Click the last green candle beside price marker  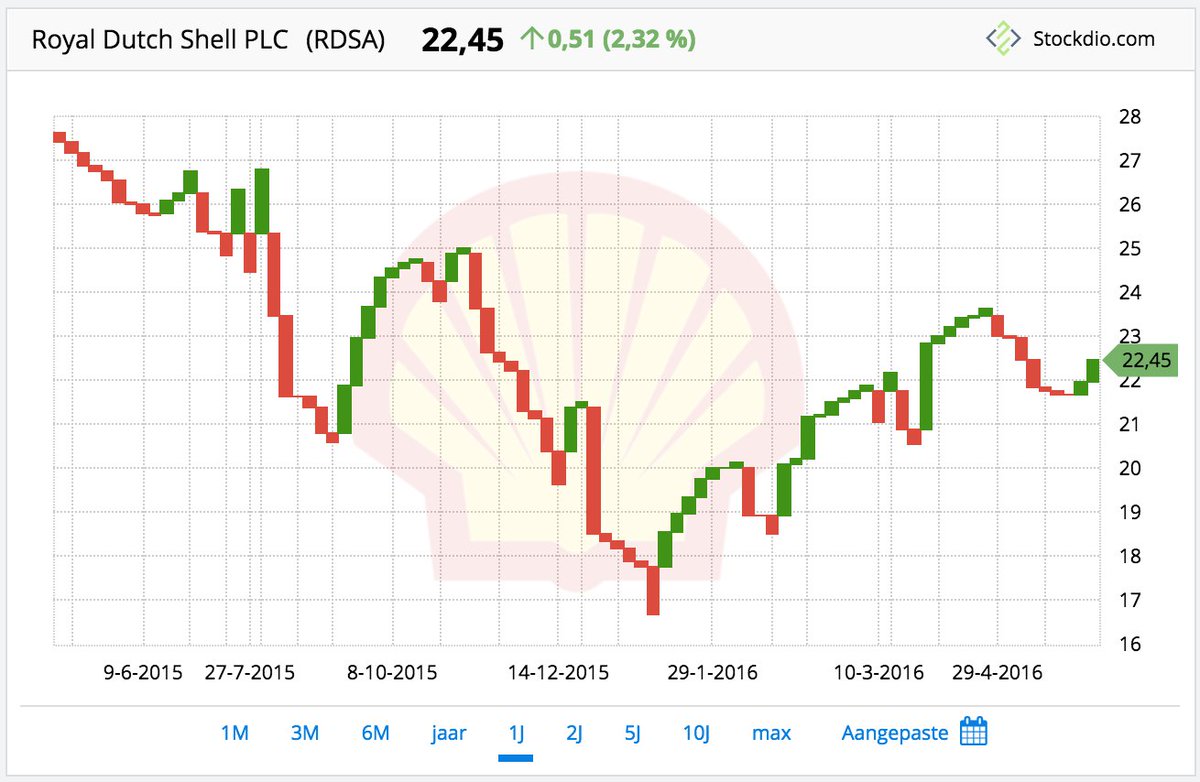pos(1092,370)
